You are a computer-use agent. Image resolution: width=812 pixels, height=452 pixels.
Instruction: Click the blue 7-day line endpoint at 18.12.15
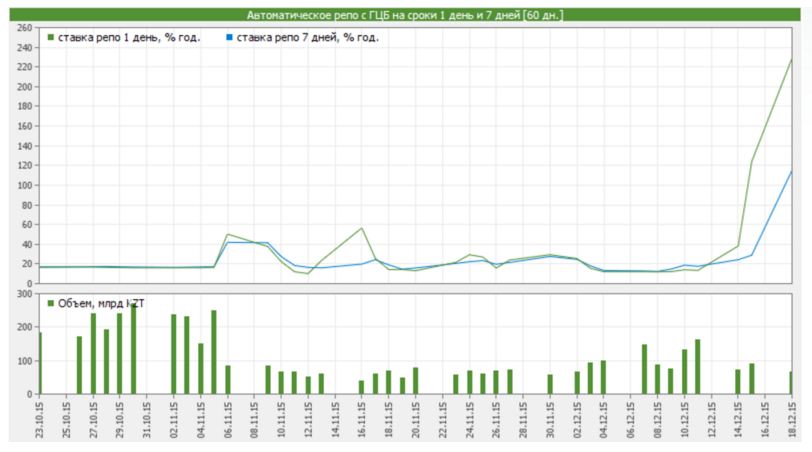[x=791, y=171]
